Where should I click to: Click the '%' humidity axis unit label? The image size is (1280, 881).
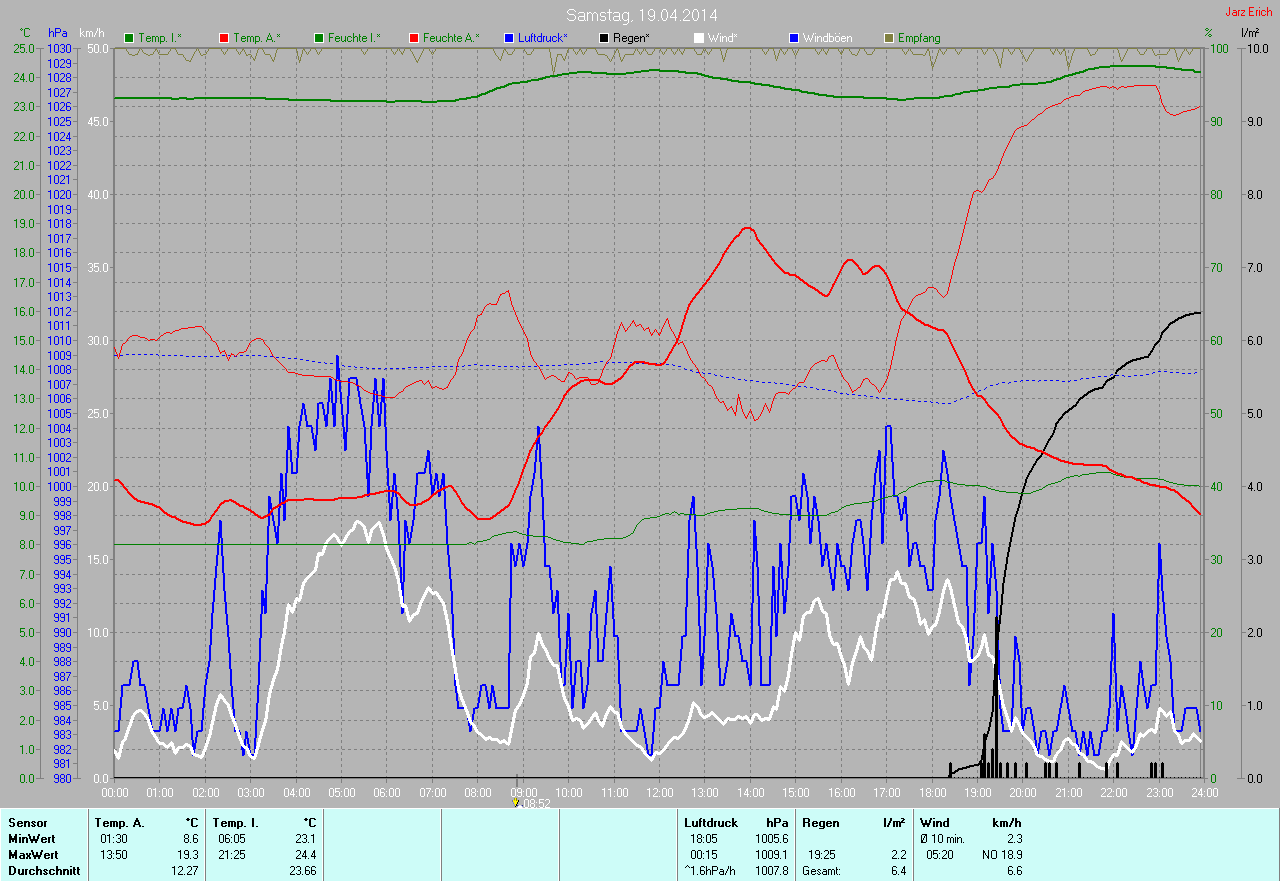coord(1208,33)
